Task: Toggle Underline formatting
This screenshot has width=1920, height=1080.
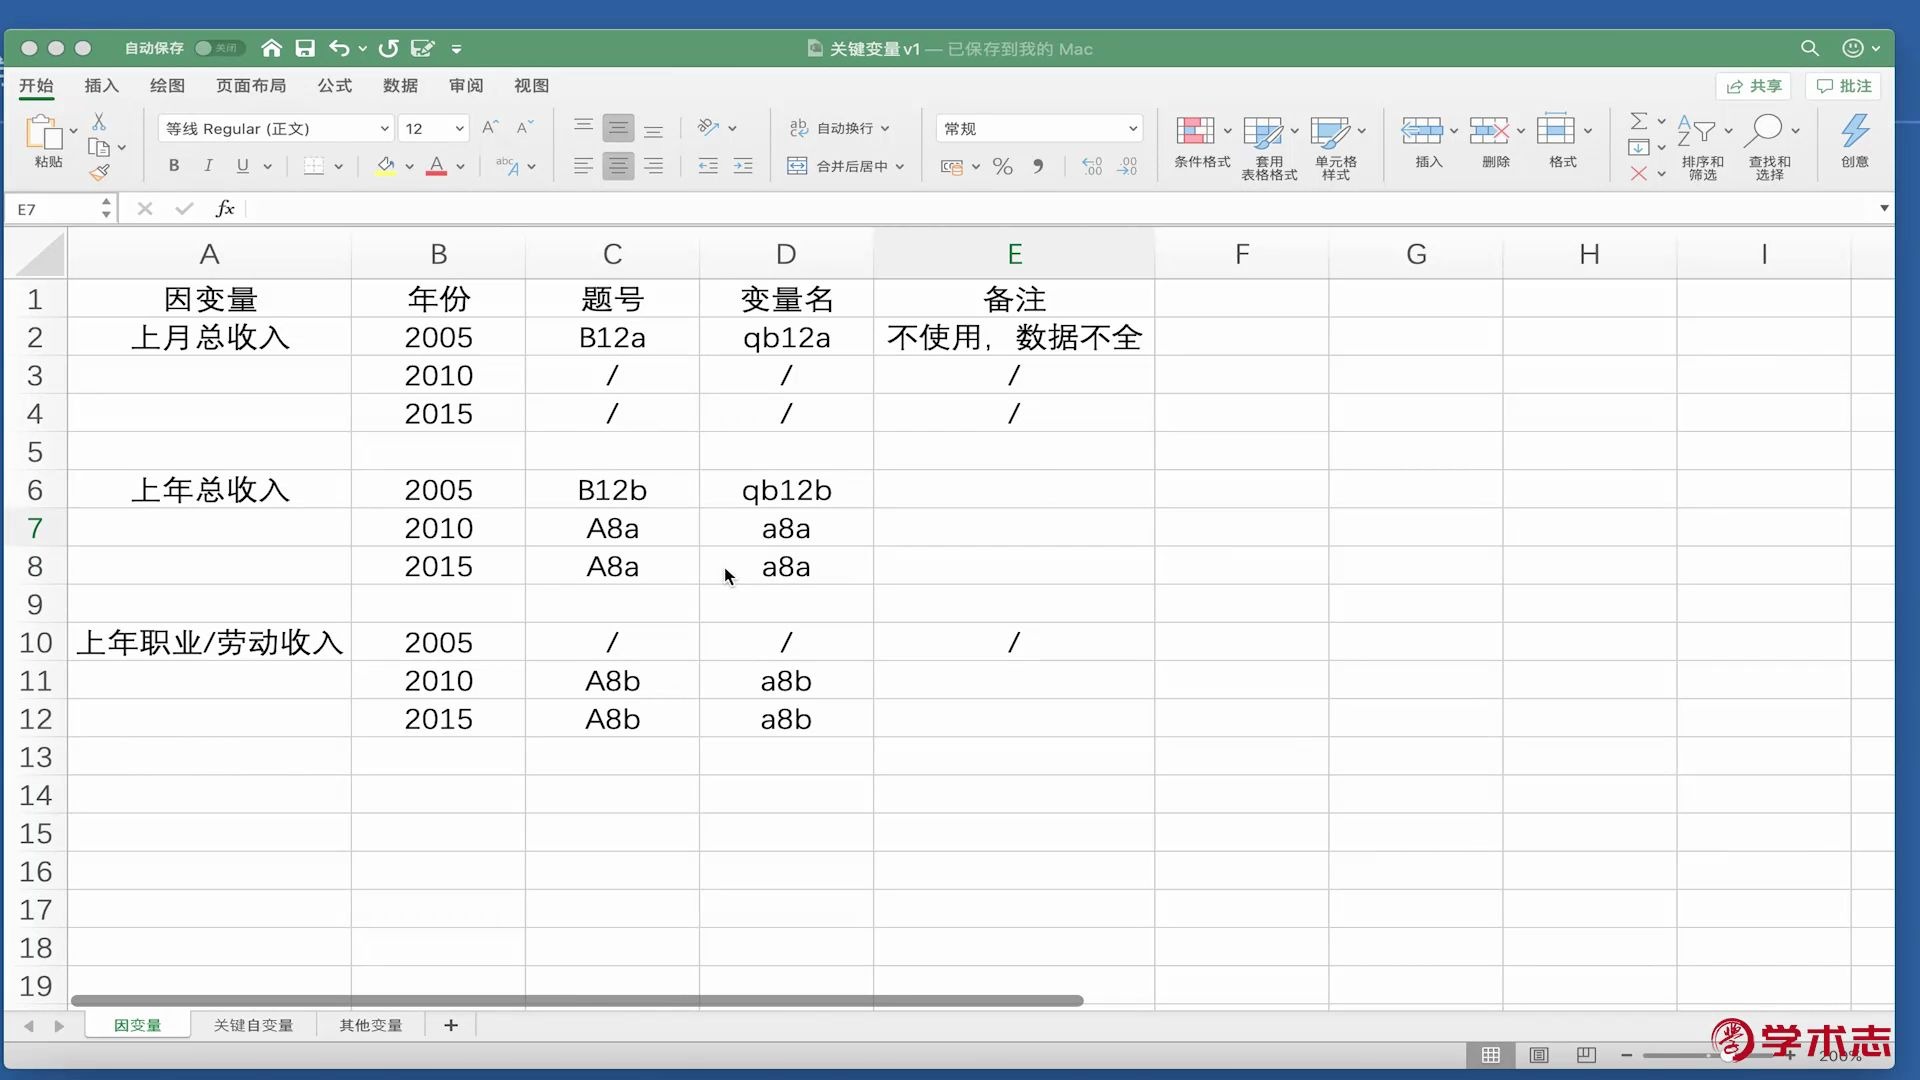Action: pyautogui.click(x=242, y=166)
